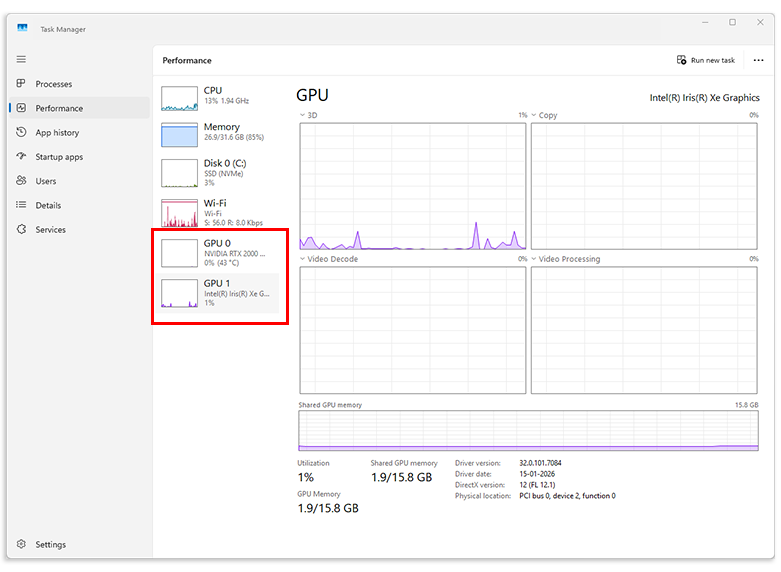Click the Intel(R) Iris(R) Xe Graphics name
781x572 pixels.
(x=704, y=98)
